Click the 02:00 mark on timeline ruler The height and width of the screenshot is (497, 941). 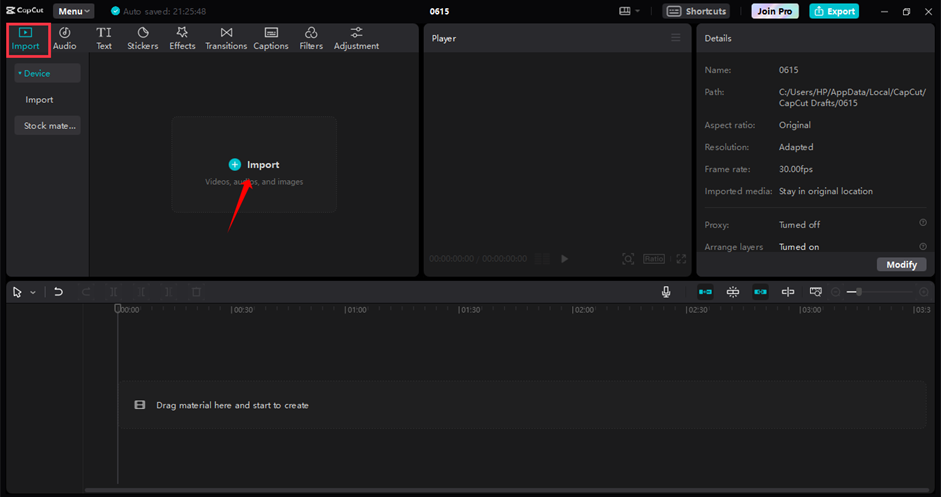click(583, 310)
